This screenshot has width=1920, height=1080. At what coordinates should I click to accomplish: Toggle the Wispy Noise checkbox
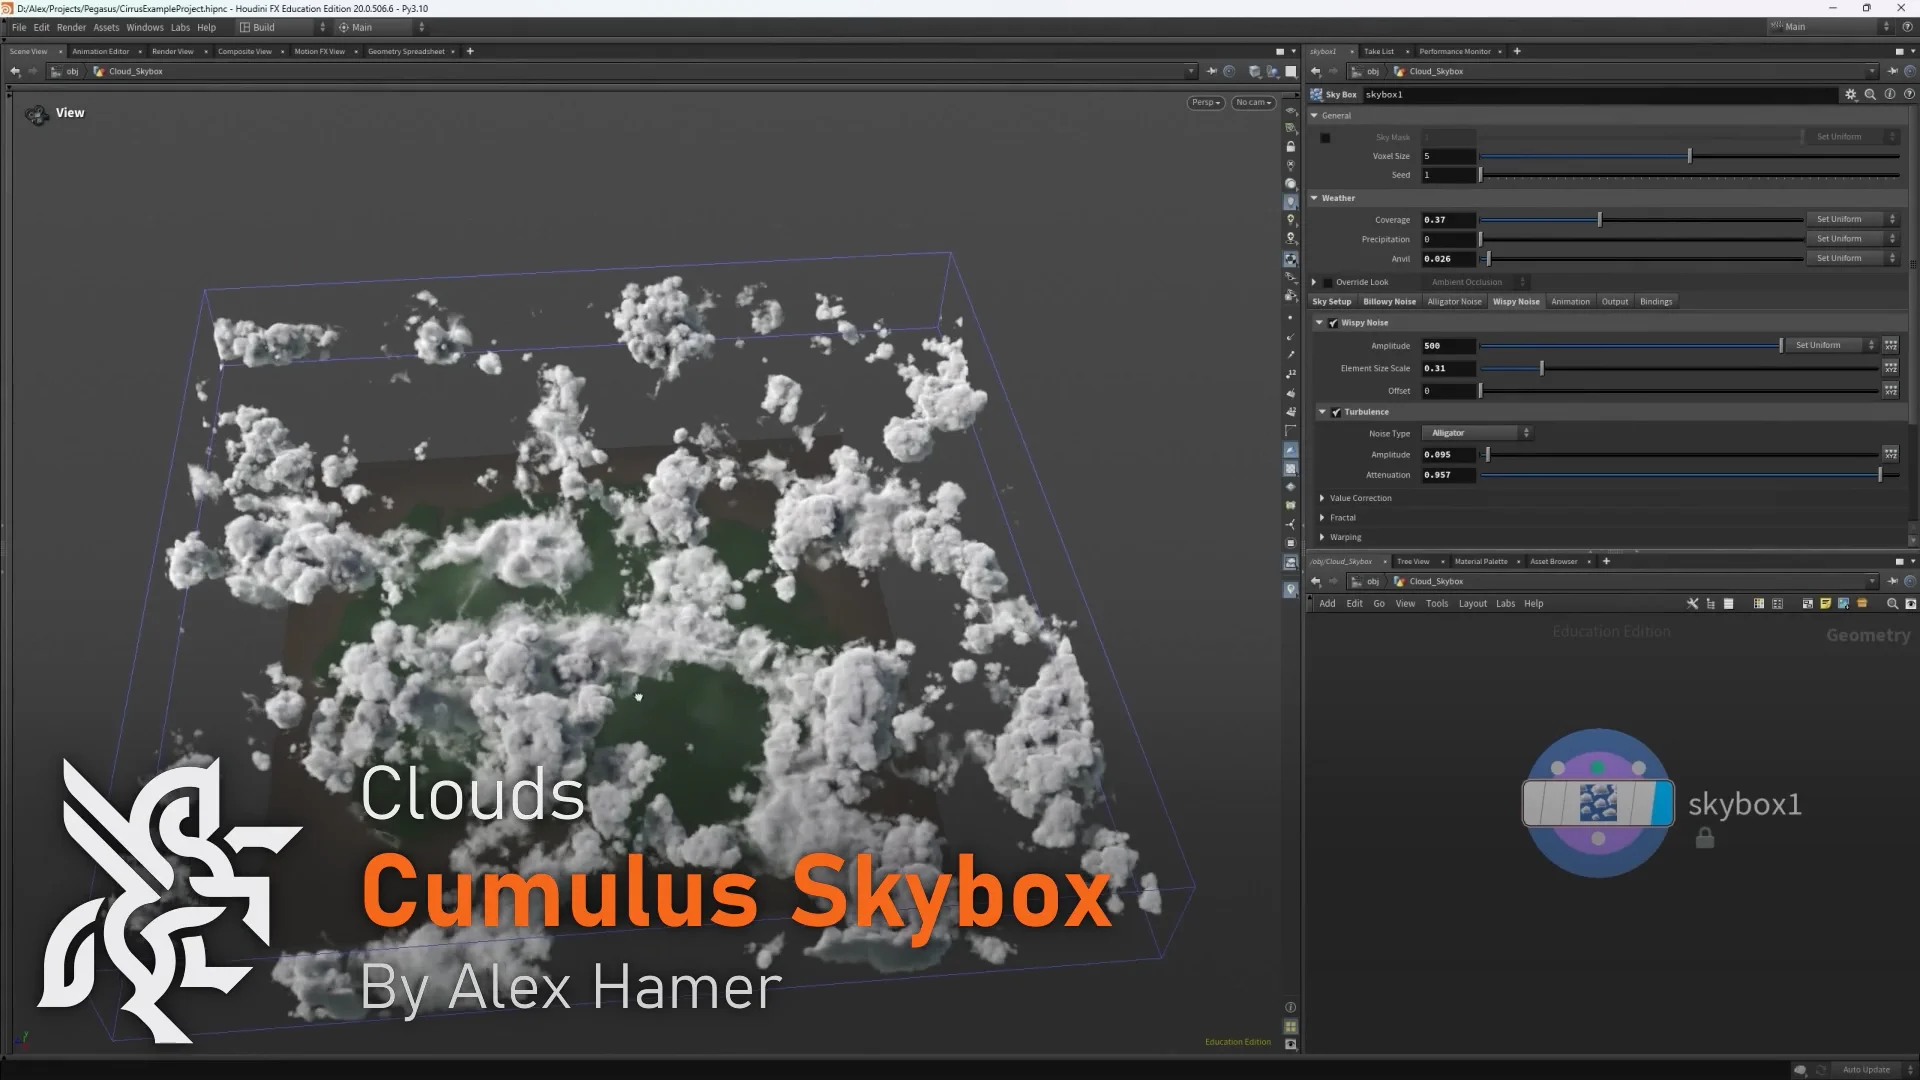[1334, 323]
